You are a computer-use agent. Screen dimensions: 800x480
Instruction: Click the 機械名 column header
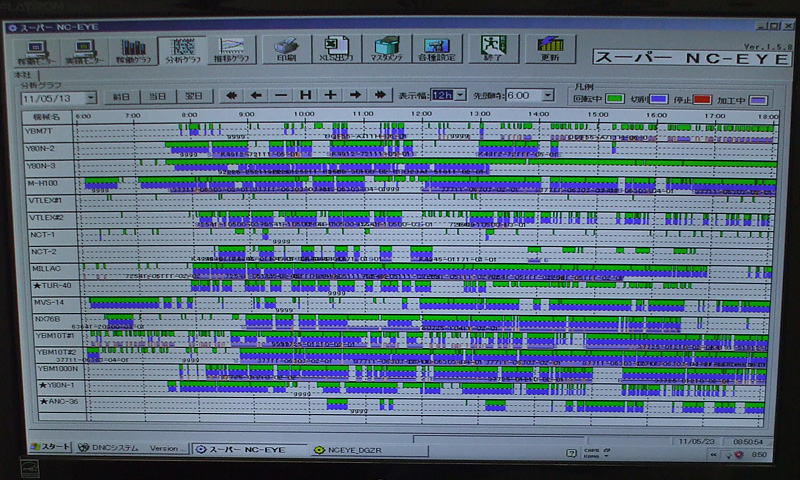pos(47,117)
